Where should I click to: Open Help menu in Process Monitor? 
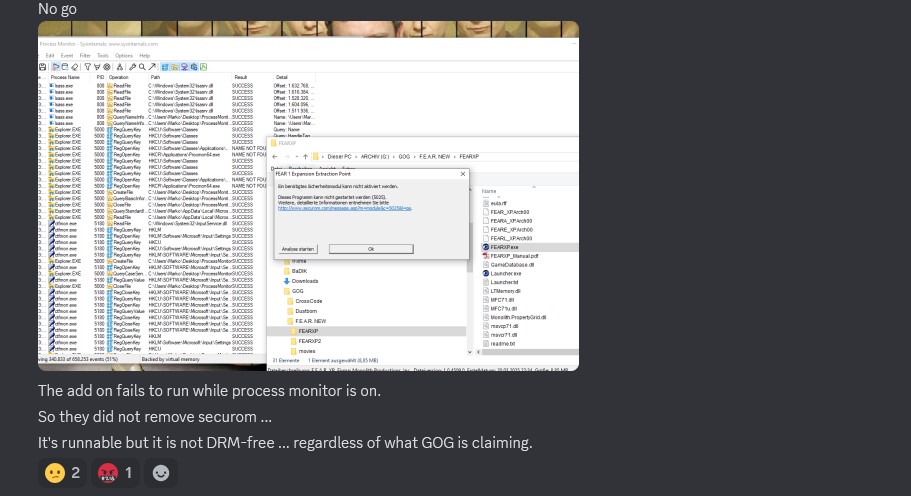coord(145,56)
